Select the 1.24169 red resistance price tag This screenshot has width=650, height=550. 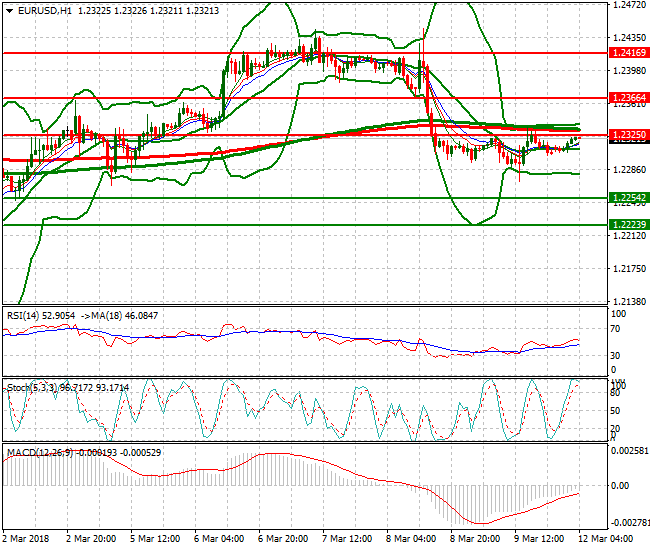[629, 51]
